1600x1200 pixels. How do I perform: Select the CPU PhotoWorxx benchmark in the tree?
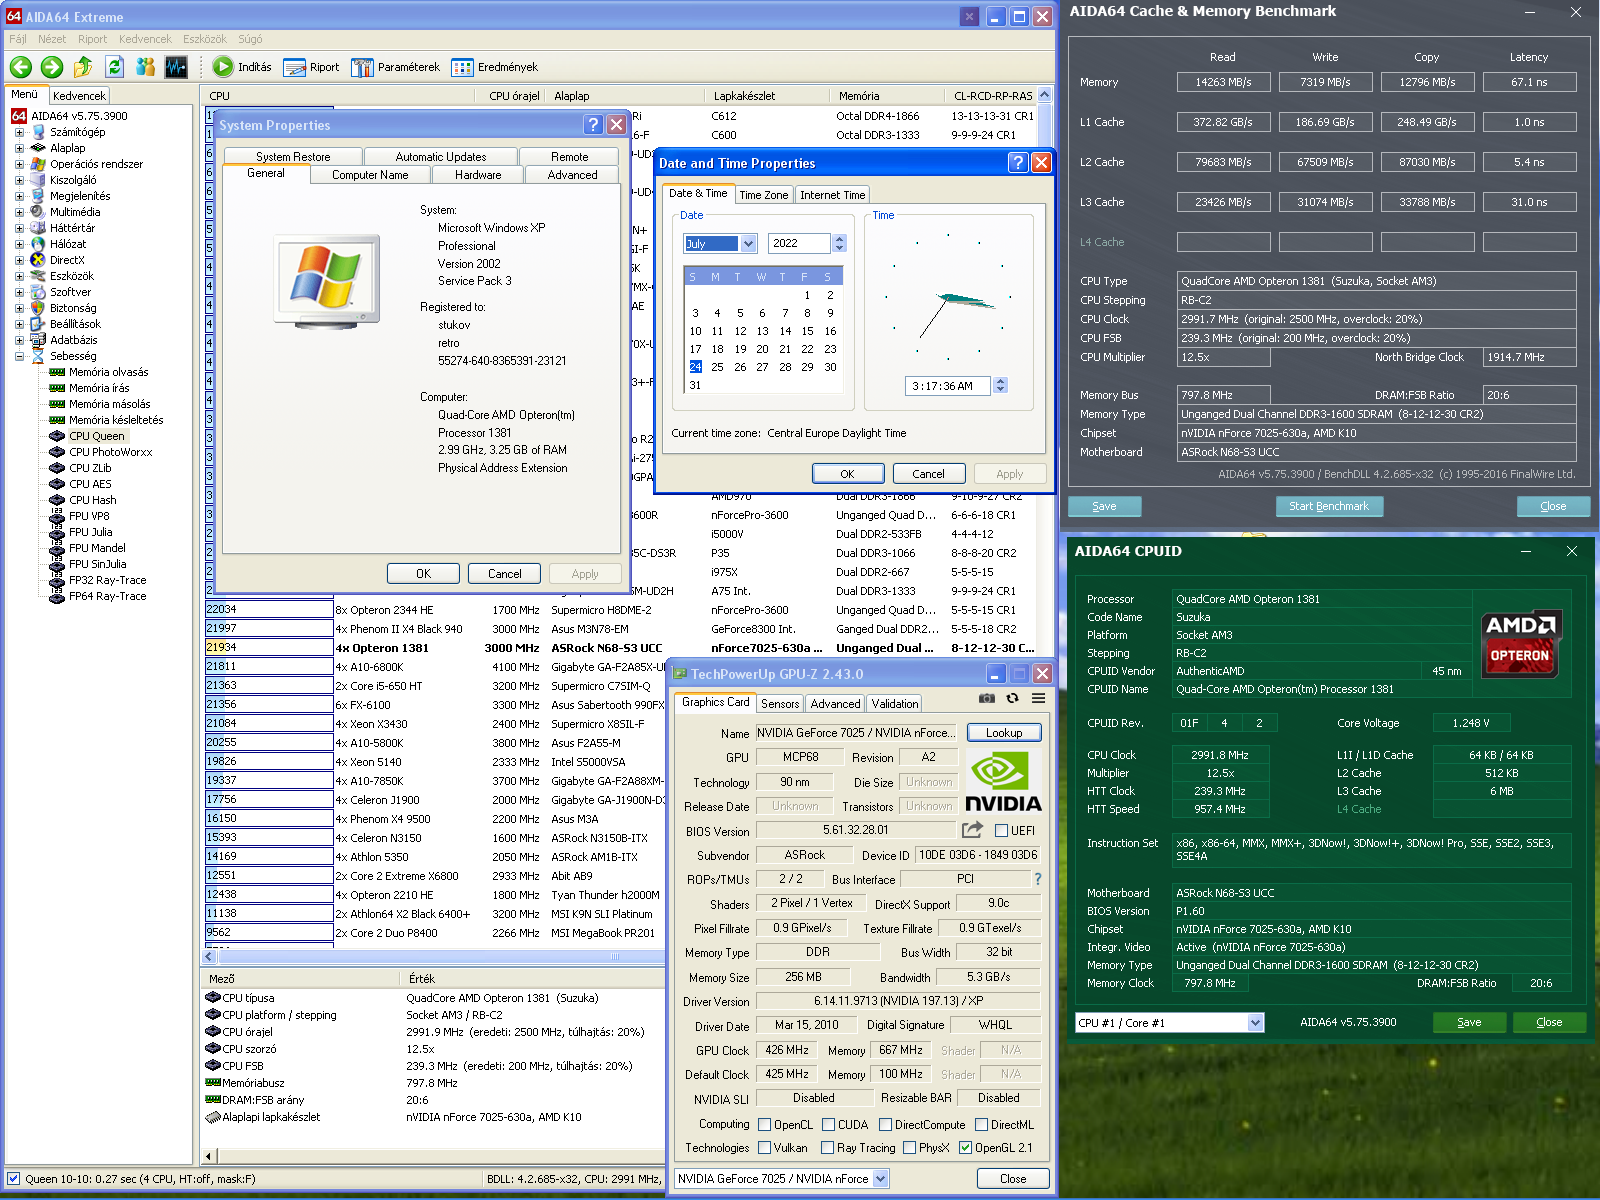click(x=110, y=452)
